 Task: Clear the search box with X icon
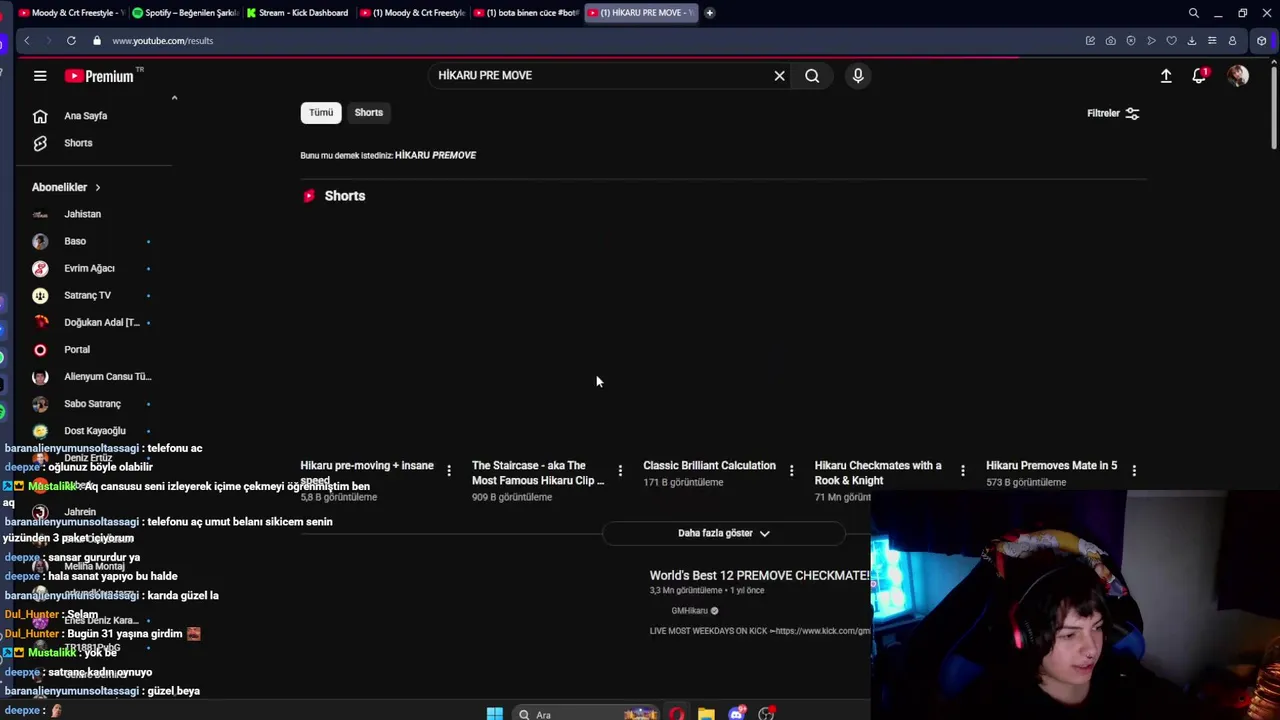tap(780, 76)
